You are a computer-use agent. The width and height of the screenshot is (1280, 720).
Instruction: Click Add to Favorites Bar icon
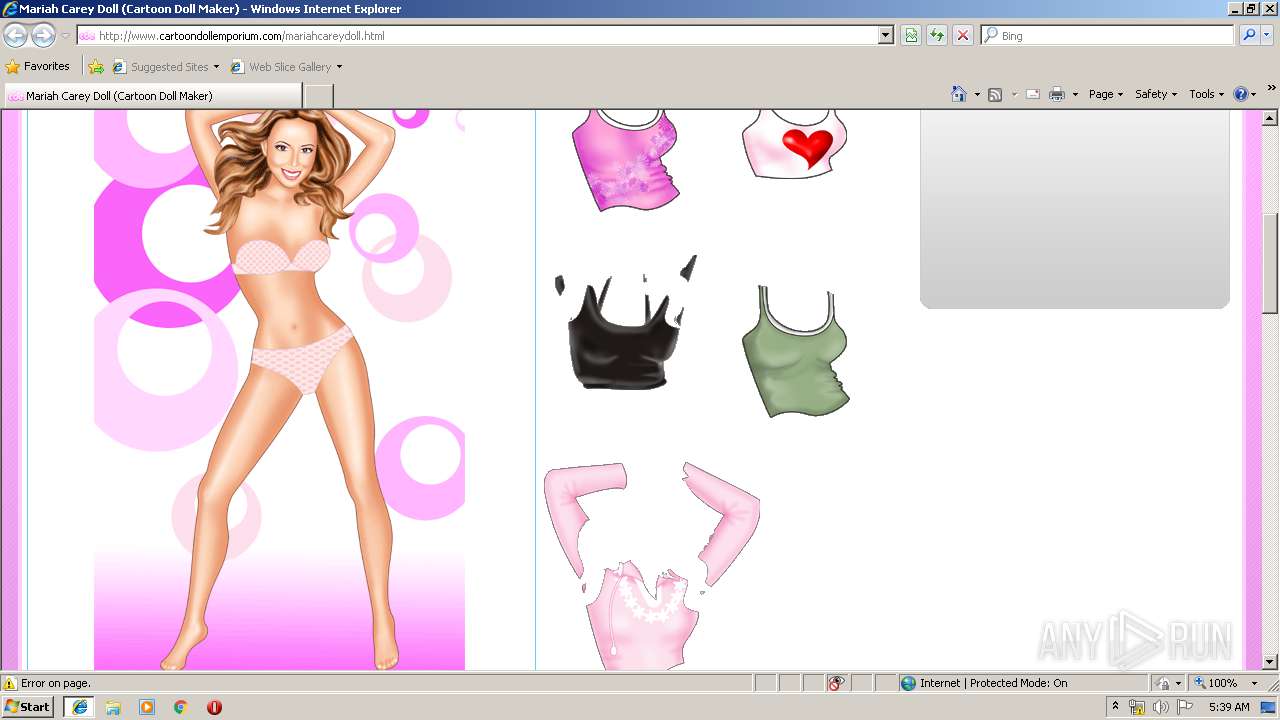tap(96, 67)
